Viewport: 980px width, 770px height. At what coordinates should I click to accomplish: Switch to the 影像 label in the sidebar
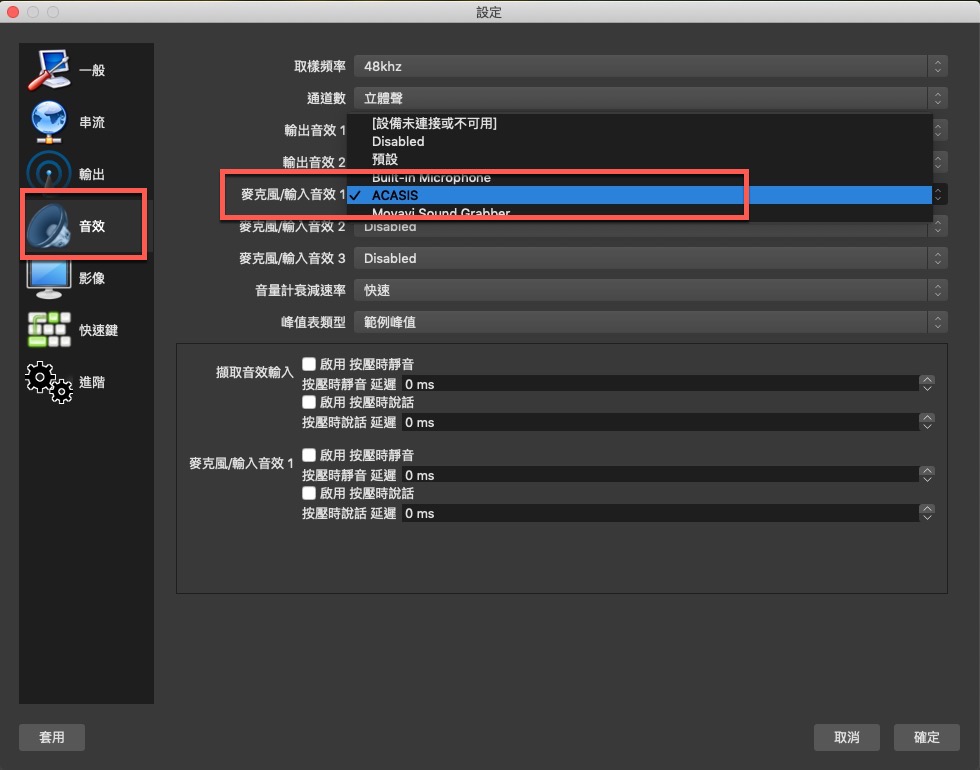[x=92, y=278]
